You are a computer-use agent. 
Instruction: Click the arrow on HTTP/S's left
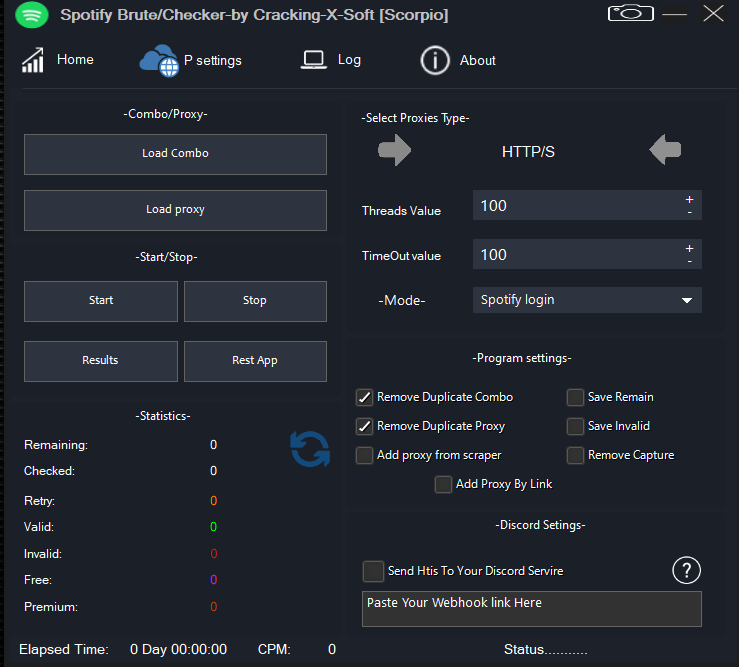click(394, 150)
